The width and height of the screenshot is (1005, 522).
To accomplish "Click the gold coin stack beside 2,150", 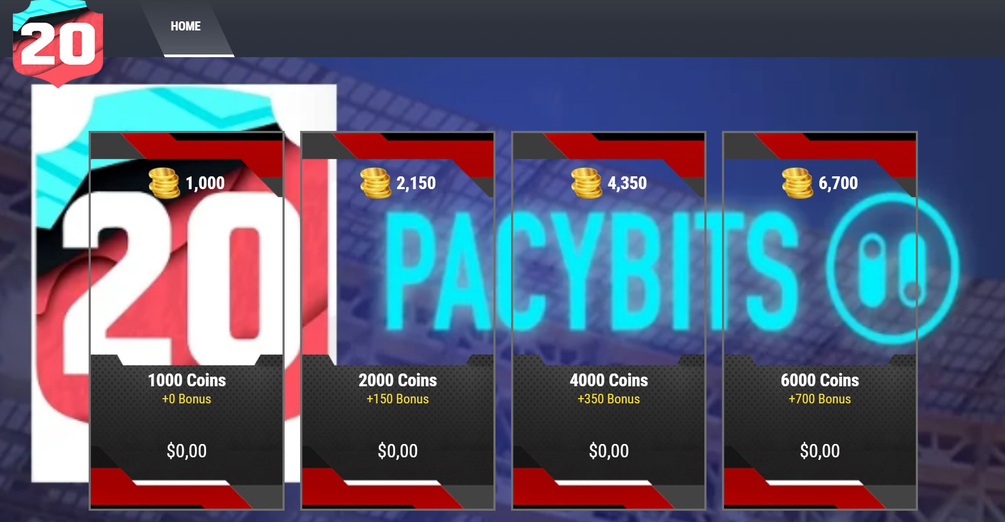I will point(375,183).
